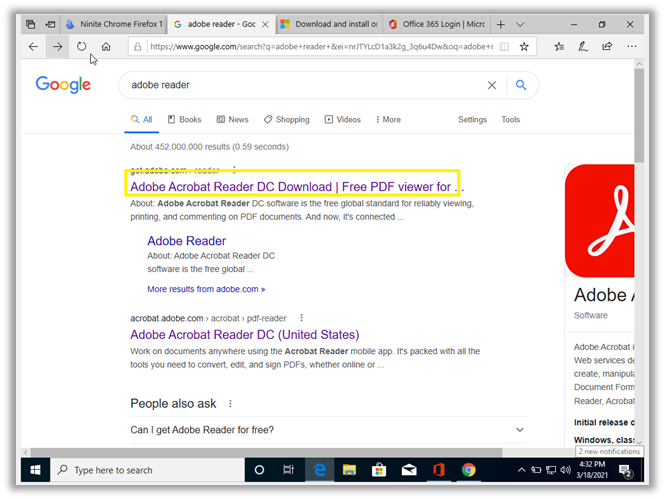Open the browser home page
The height and width of the screenshot is (499, 665).
click(106, 47)
